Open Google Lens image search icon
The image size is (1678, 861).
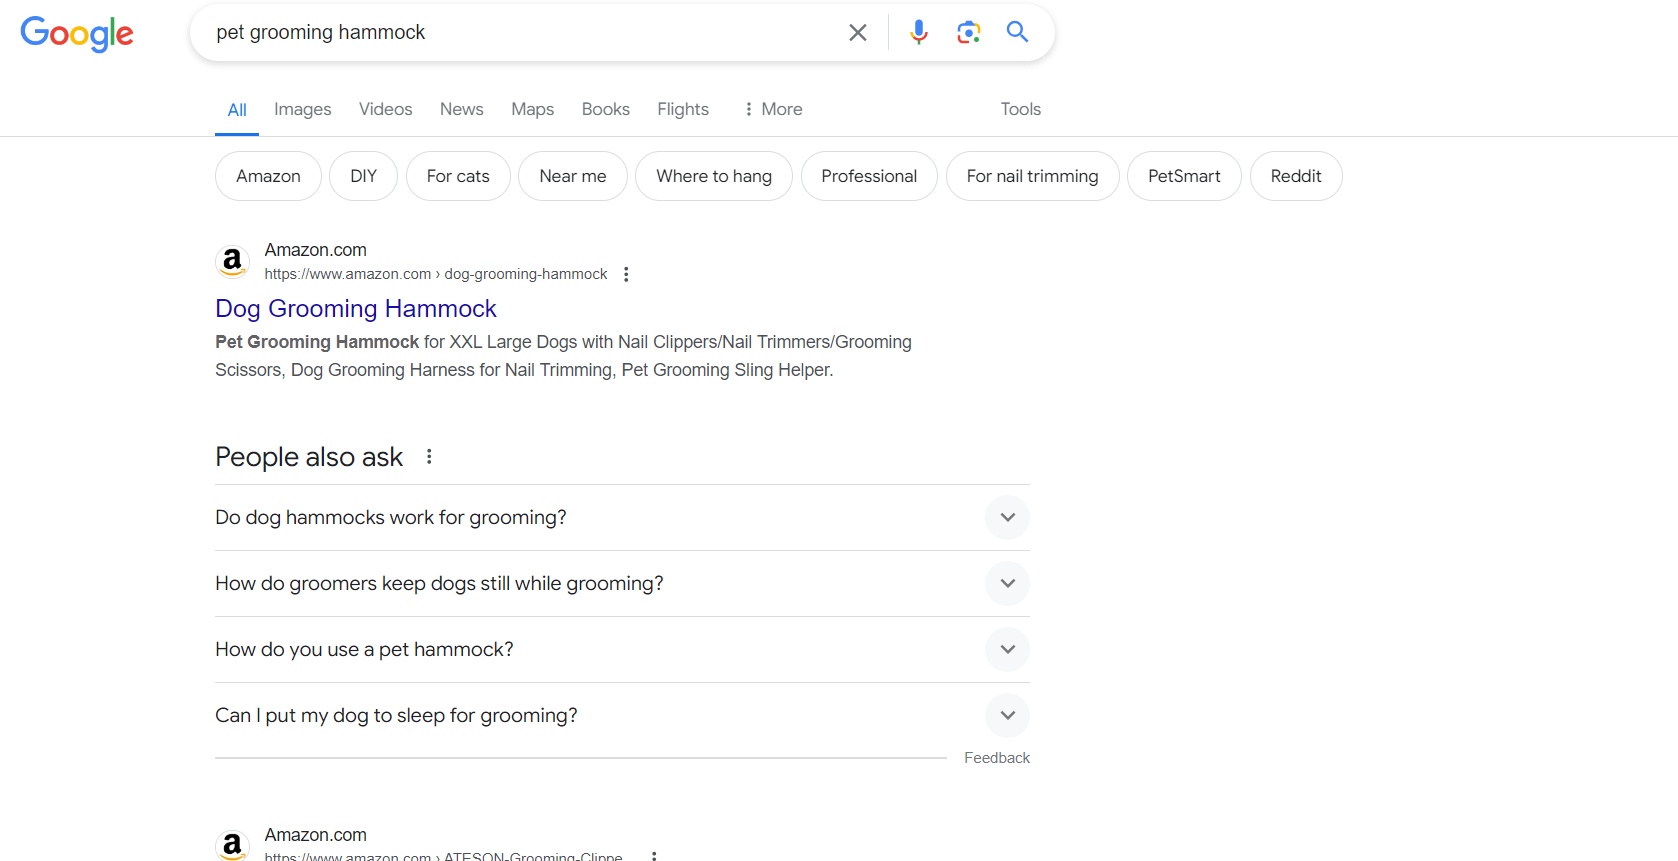(x=968, y=32)
